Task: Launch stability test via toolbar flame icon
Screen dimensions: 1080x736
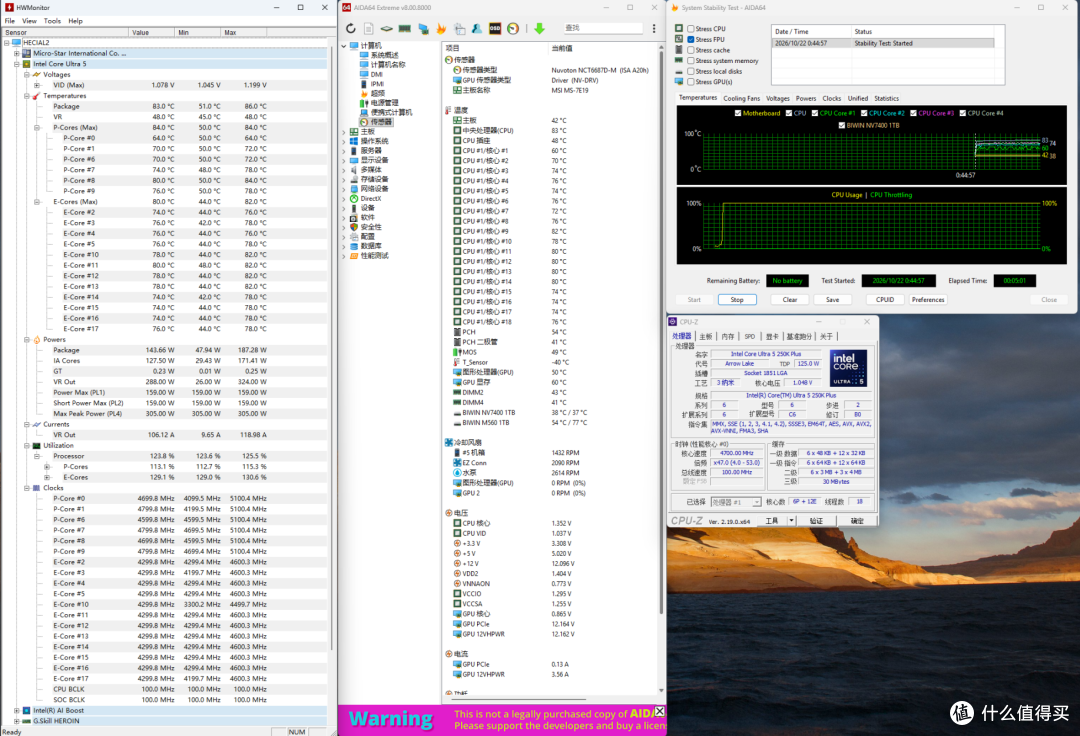Action: (x=441, y=28)
